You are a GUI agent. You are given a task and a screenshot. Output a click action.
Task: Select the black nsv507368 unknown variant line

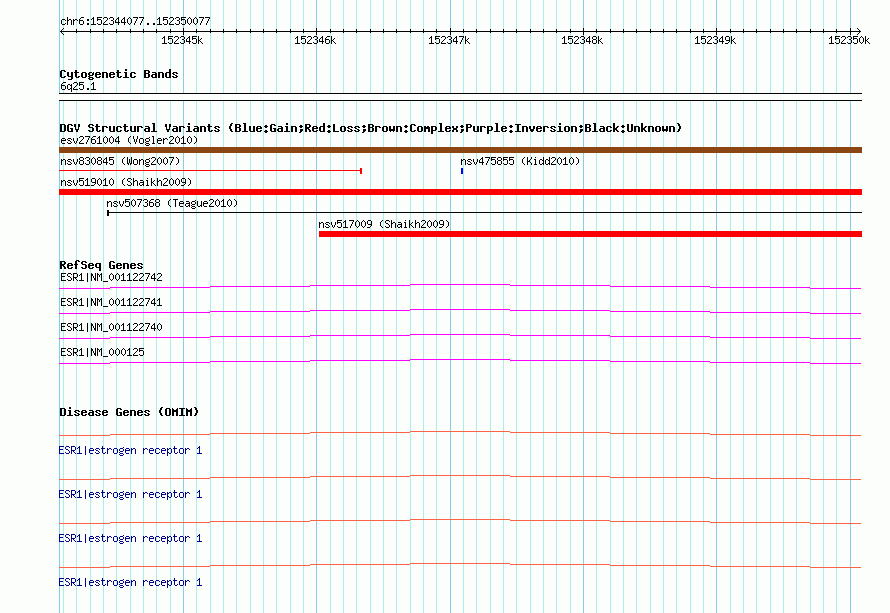484,213
